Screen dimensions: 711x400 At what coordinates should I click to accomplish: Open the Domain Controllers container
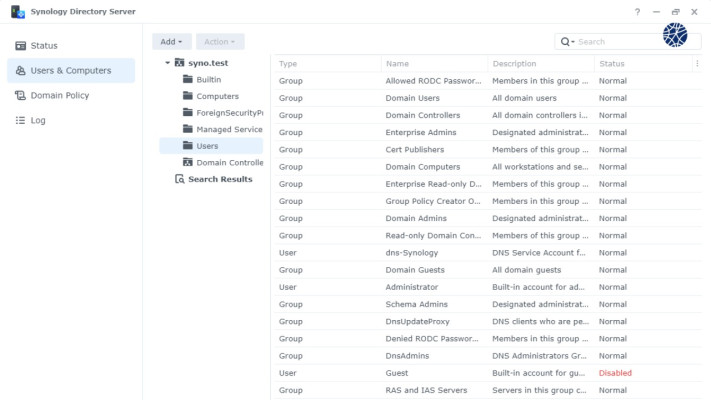click(229, 163)
